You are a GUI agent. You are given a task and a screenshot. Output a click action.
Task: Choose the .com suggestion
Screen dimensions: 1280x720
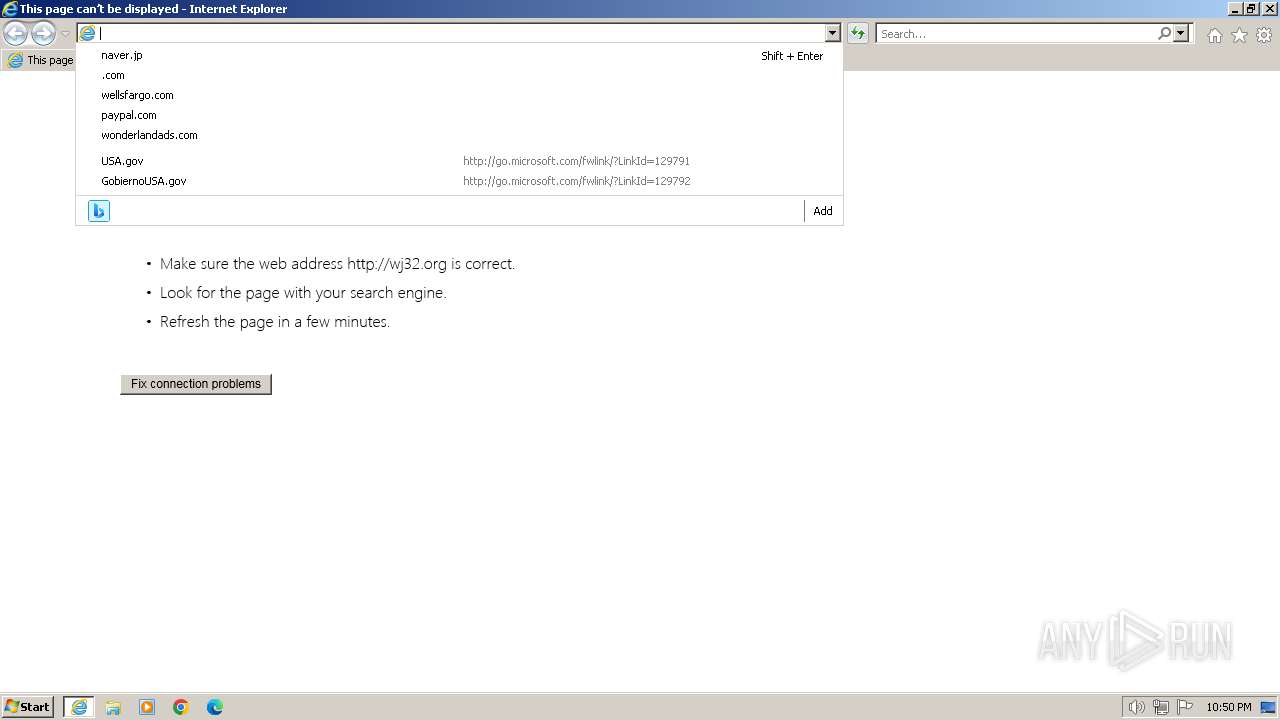(460, 75)
